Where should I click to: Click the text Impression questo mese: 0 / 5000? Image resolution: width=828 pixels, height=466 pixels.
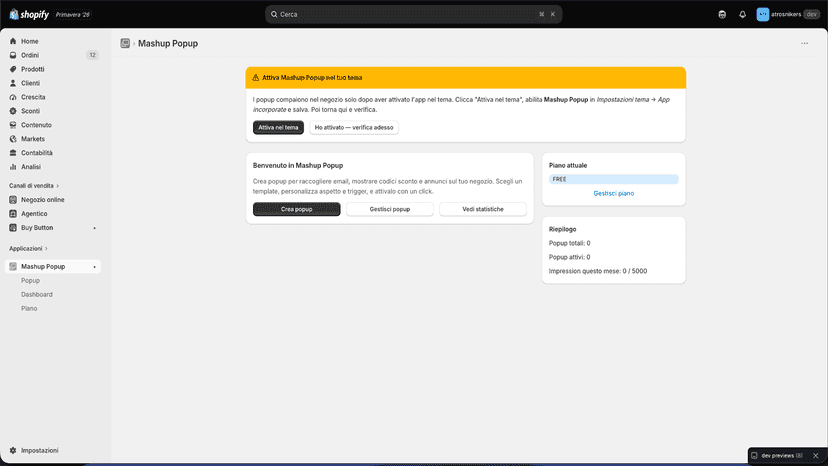[598, 271]
